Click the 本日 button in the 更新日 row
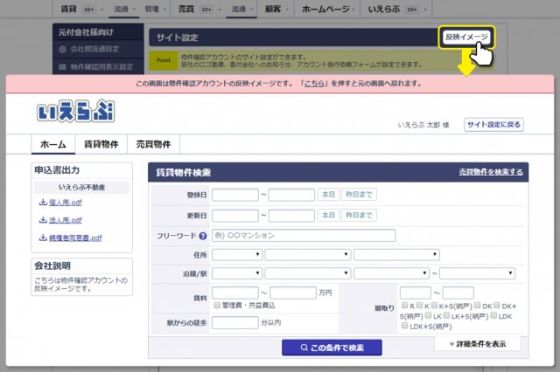The height and width of the screenshot is (372, 560). tap(329, 215)
